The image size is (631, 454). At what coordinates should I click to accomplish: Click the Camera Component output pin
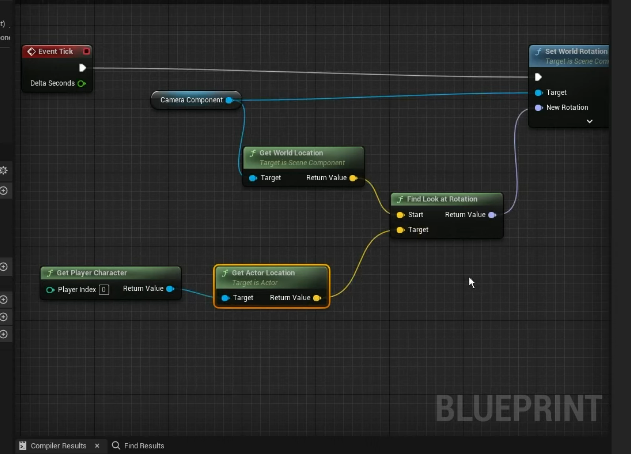229,100
